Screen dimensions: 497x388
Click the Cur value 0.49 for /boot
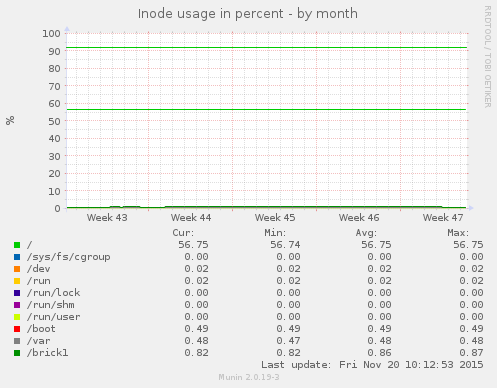click(196, 329)
